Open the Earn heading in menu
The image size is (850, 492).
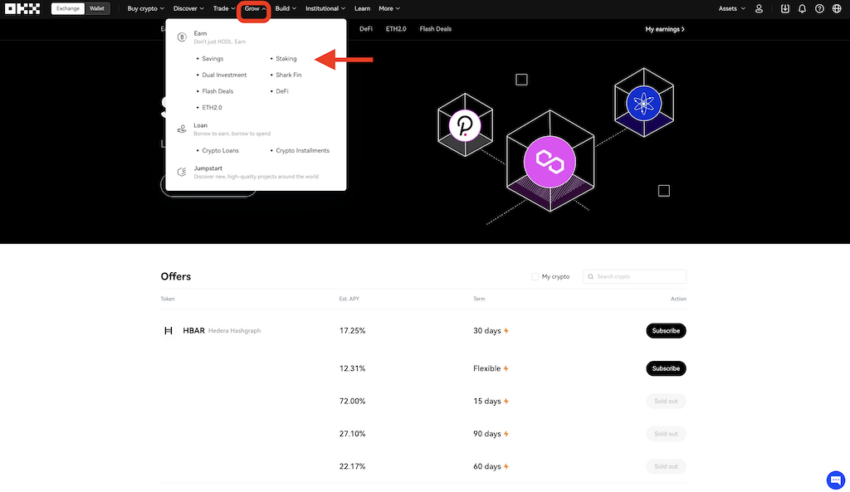tap(201, 34)
